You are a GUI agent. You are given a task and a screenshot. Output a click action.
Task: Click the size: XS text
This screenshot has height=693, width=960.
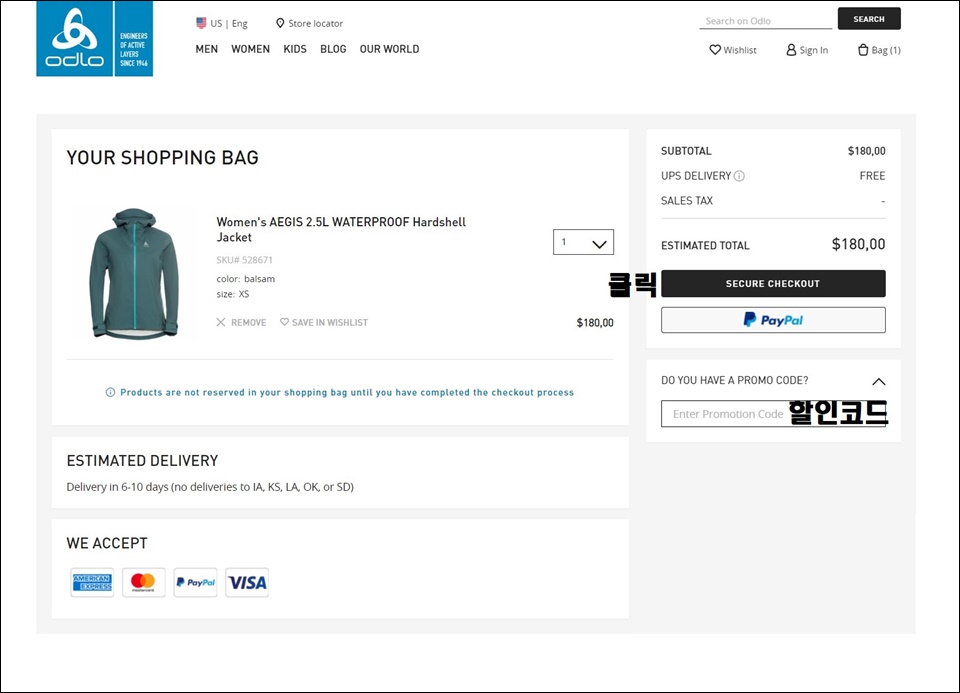point(233,294)
